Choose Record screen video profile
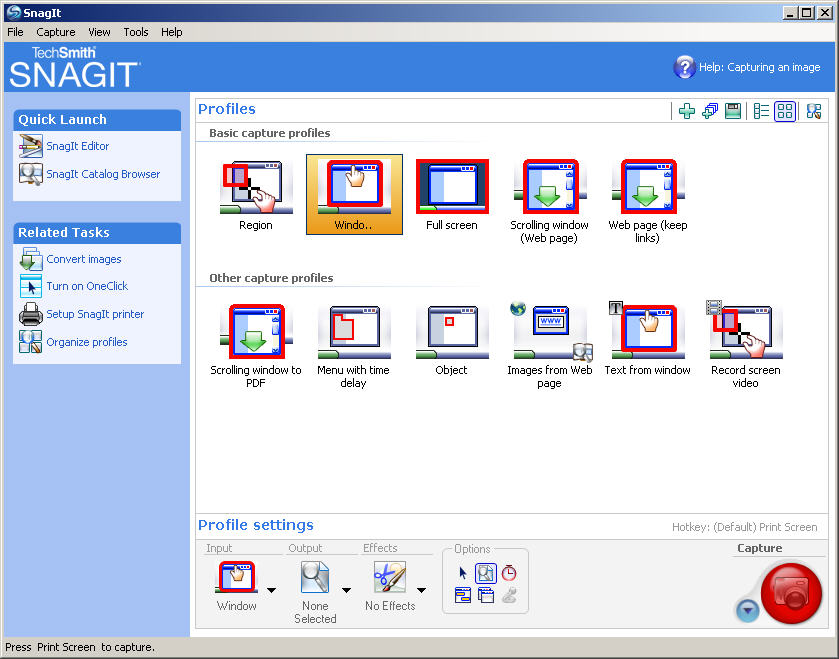The height and width of the screenshot is (659, 839). 745,346
